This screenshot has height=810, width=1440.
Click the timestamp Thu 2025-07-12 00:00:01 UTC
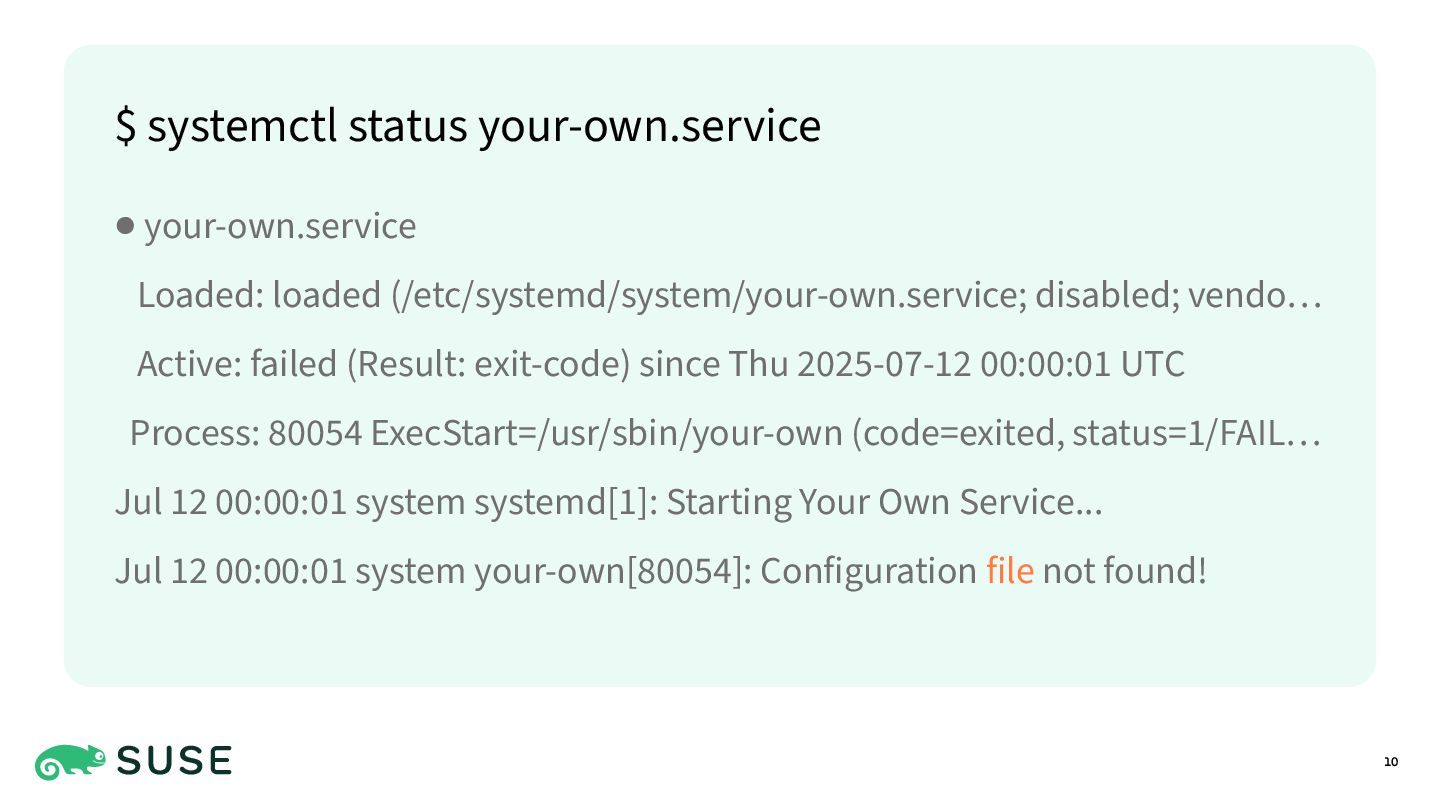[956, 364]
